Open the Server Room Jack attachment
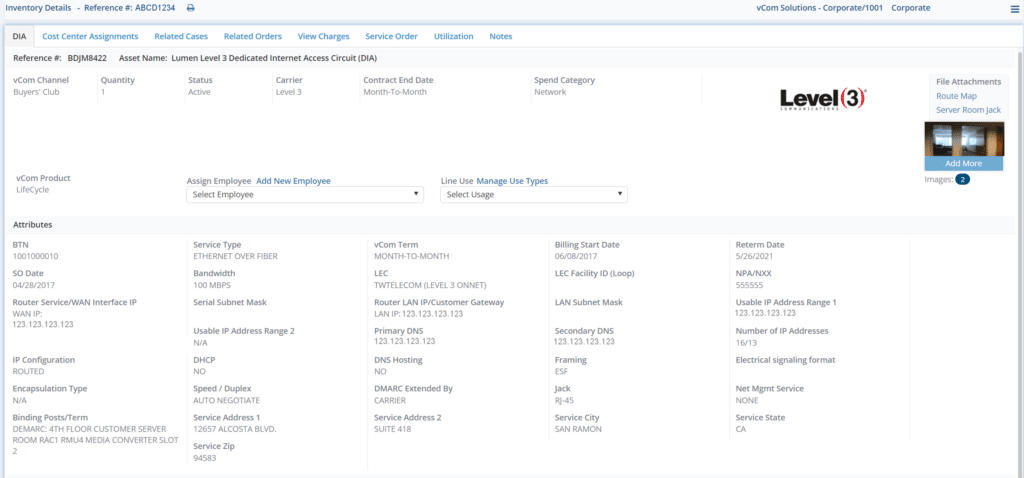 967,110
